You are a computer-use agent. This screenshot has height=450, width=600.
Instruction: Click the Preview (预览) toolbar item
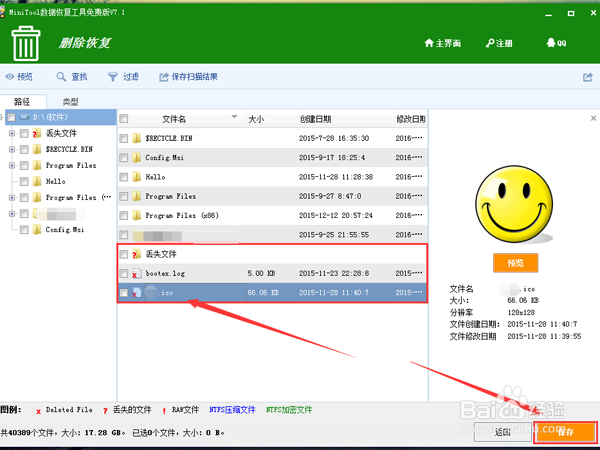(x=19, y=77)
